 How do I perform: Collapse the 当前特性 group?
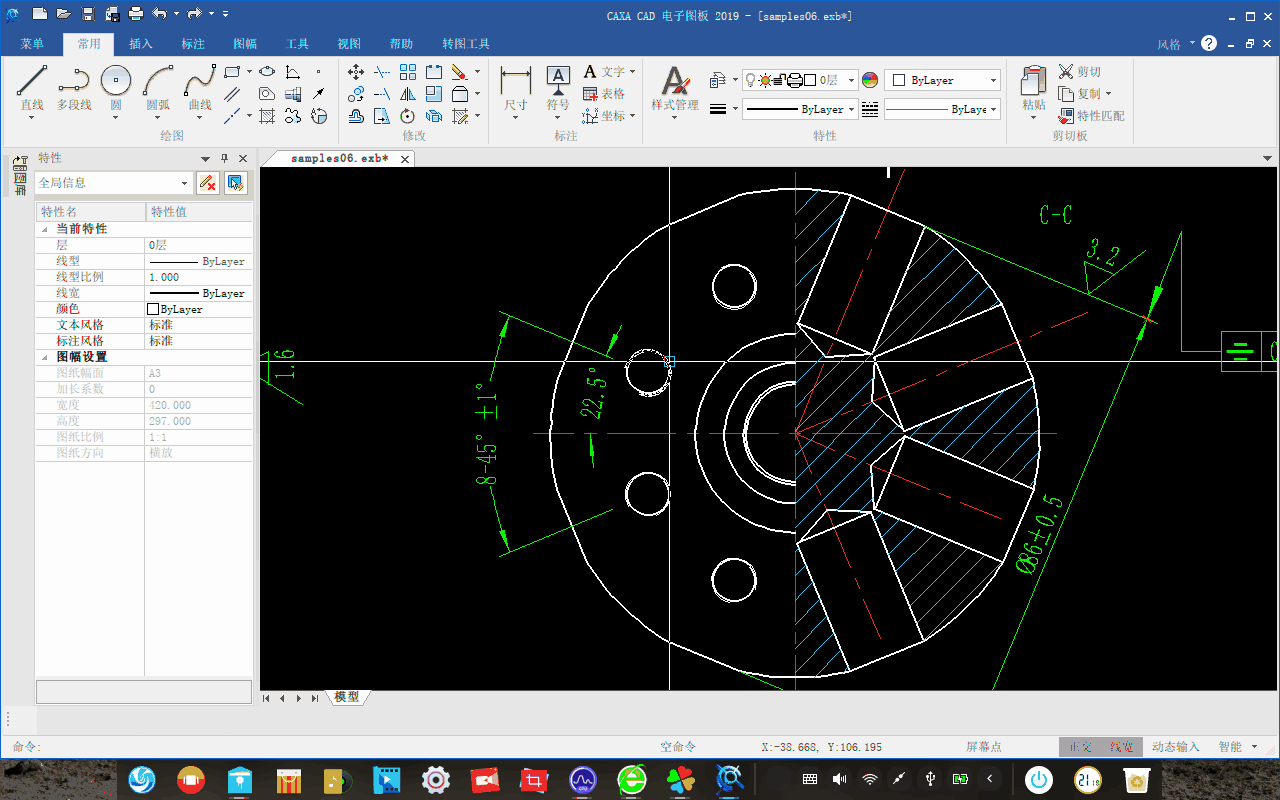[44, 229]
